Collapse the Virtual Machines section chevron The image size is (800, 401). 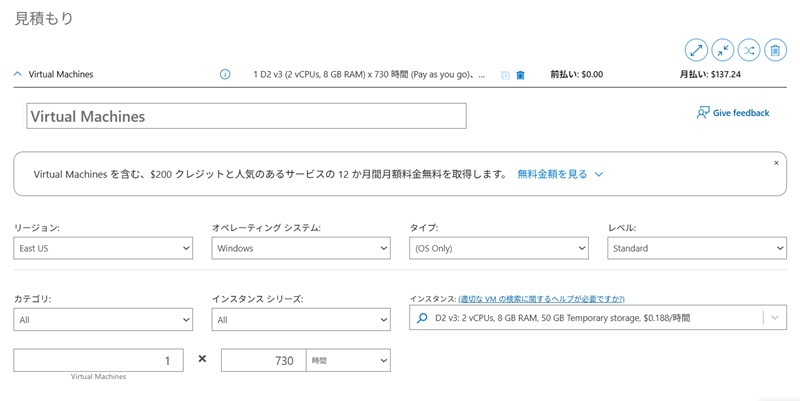17,74
